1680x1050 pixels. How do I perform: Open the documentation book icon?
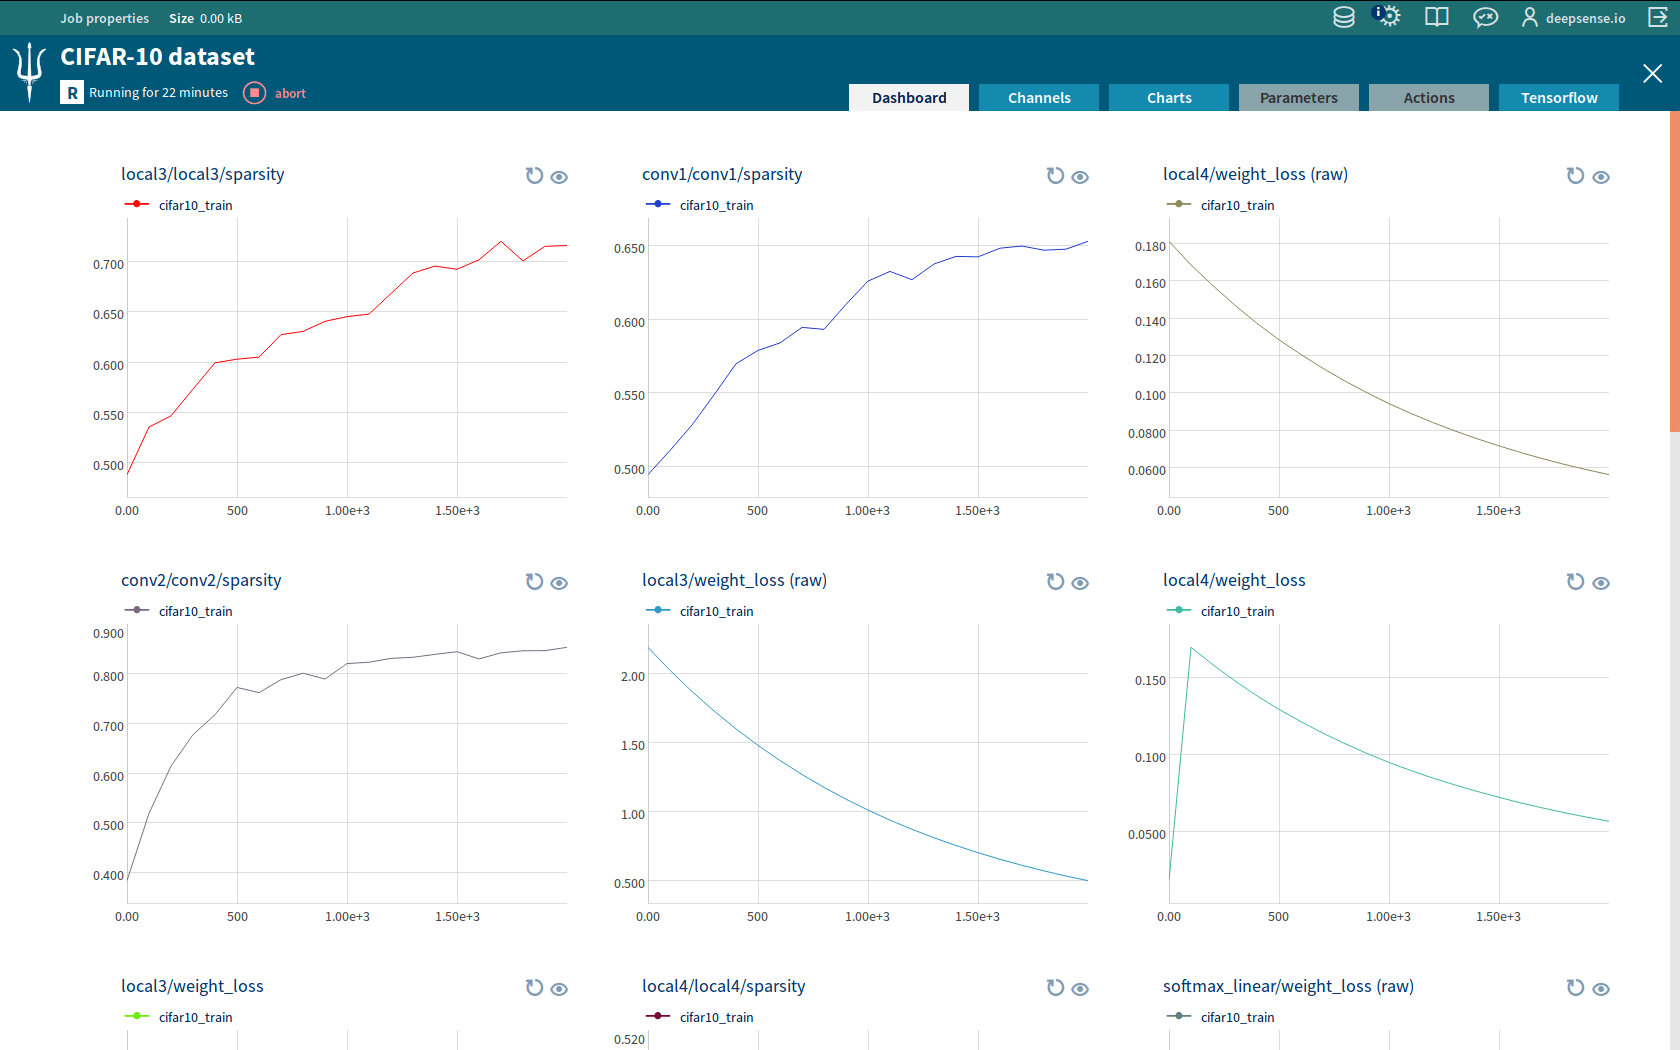point(1436,17)
